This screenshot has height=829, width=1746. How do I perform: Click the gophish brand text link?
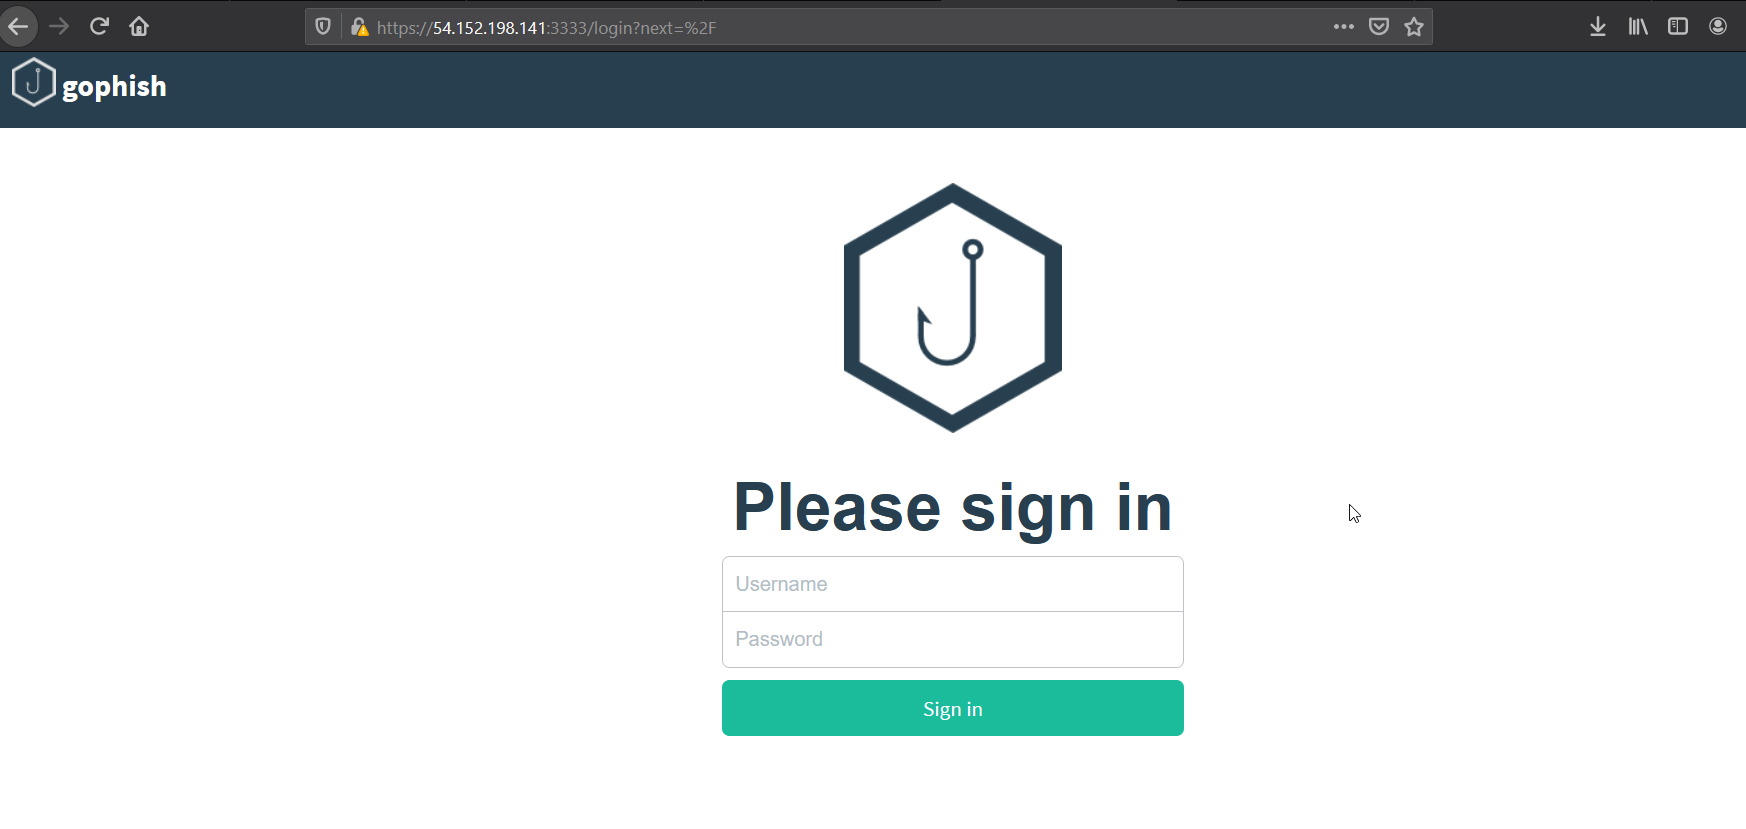coord(114,86)
